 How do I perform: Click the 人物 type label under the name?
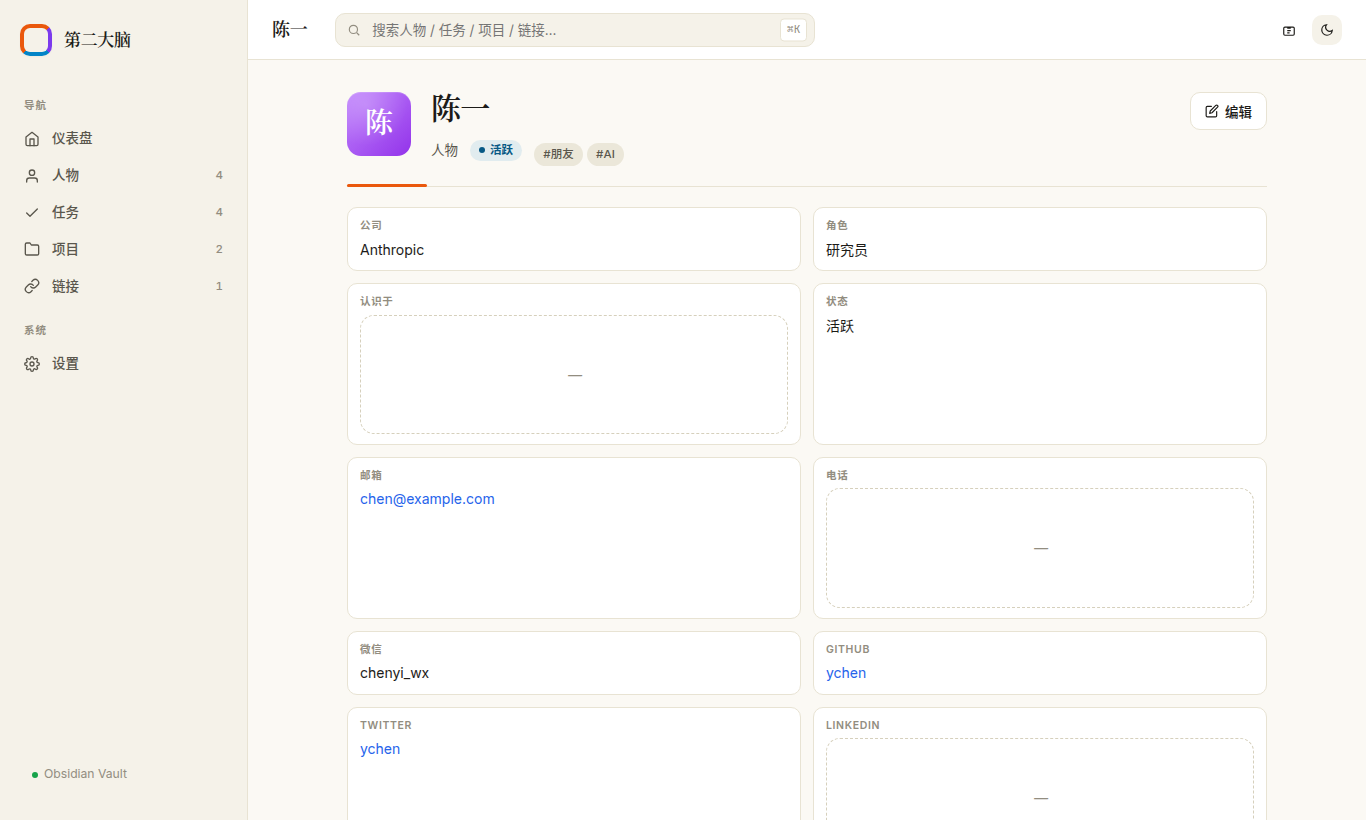pyautogui.click(x=445, y=150)
